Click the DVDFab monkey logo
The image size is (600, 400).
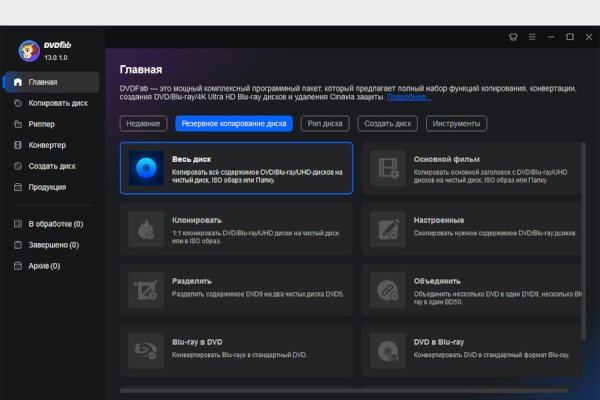[29, 51]
